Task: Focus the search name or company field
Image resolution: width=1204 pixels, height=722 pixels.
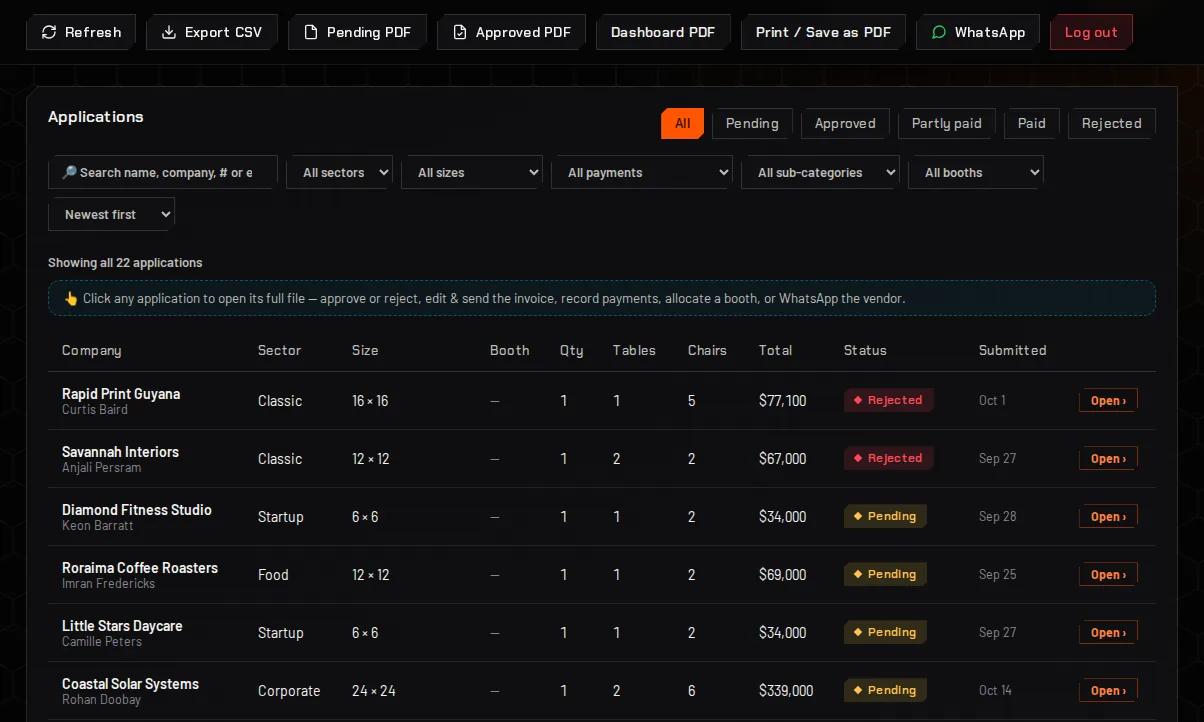Action: pyautogui.click(x=163, y=172)
